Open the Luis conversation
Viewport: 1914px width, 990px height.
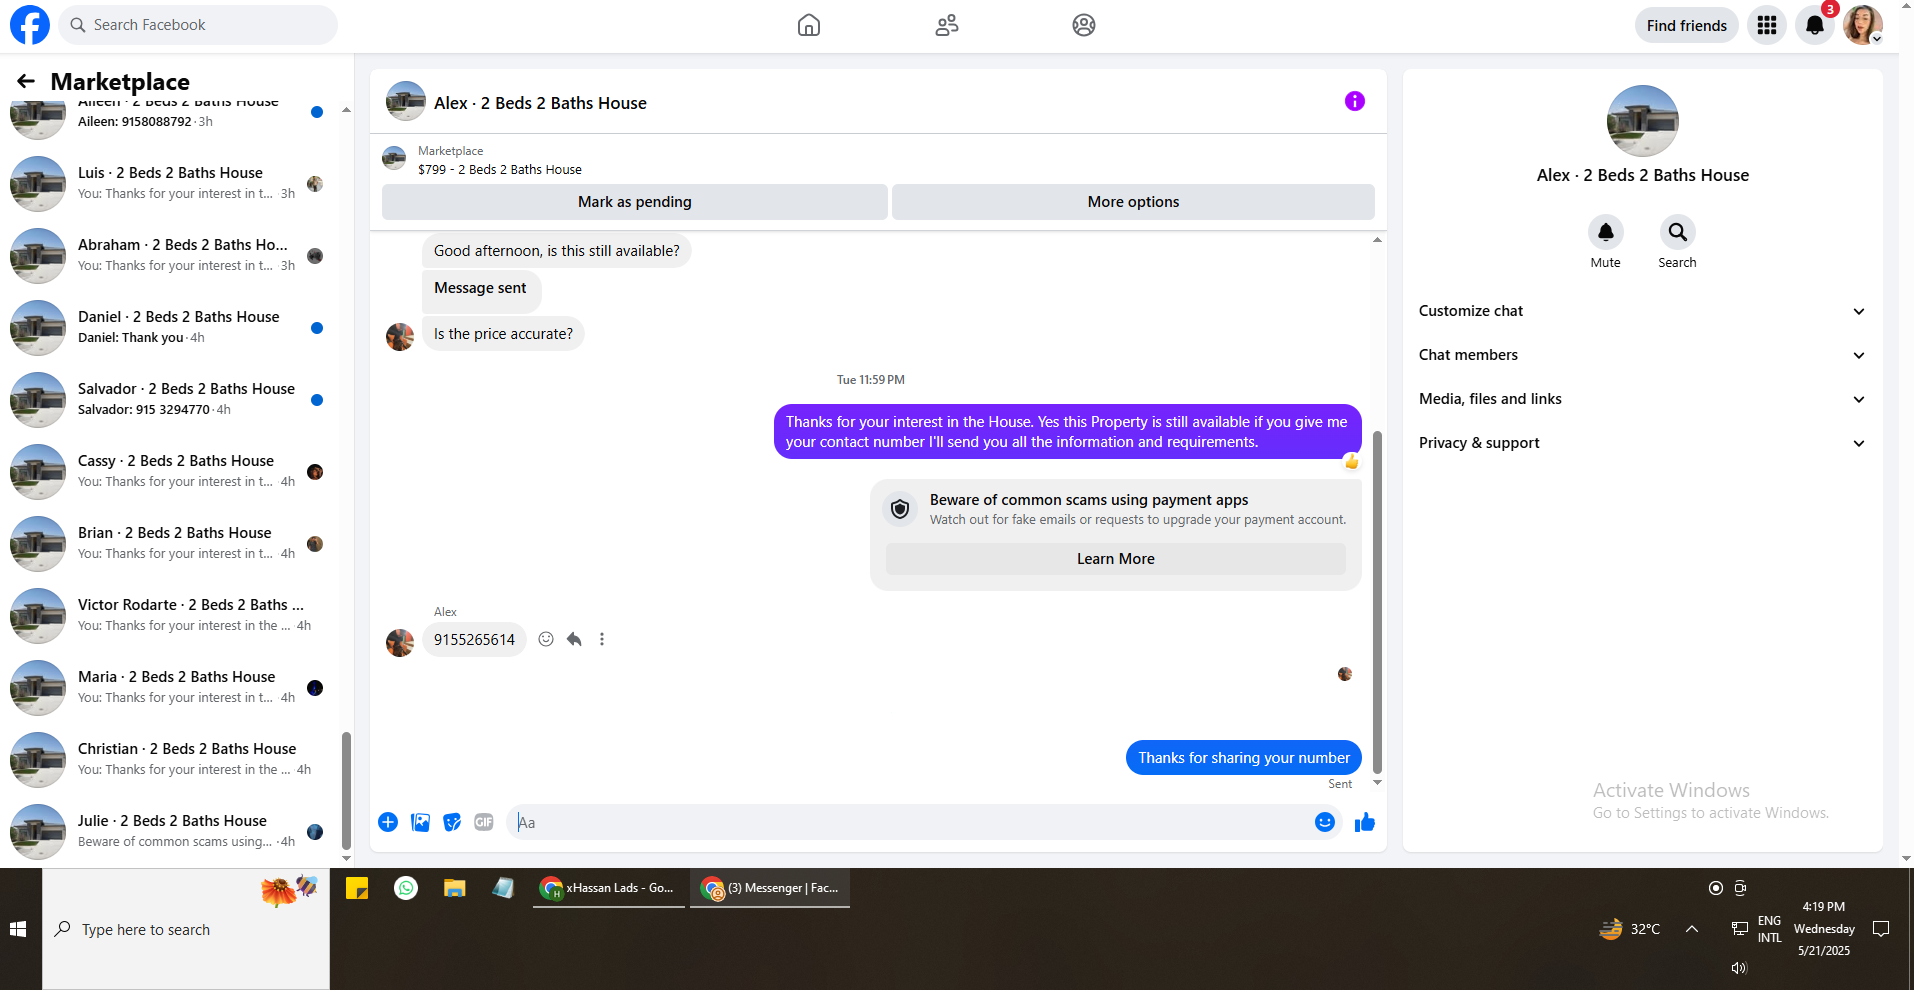pos(170,184)
